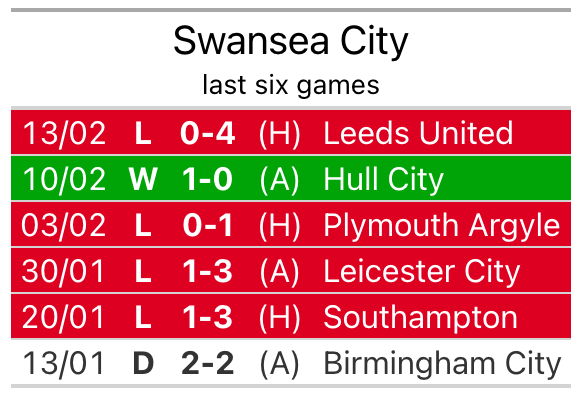Click the D result for Birmingham

click(x=143, y=363)
